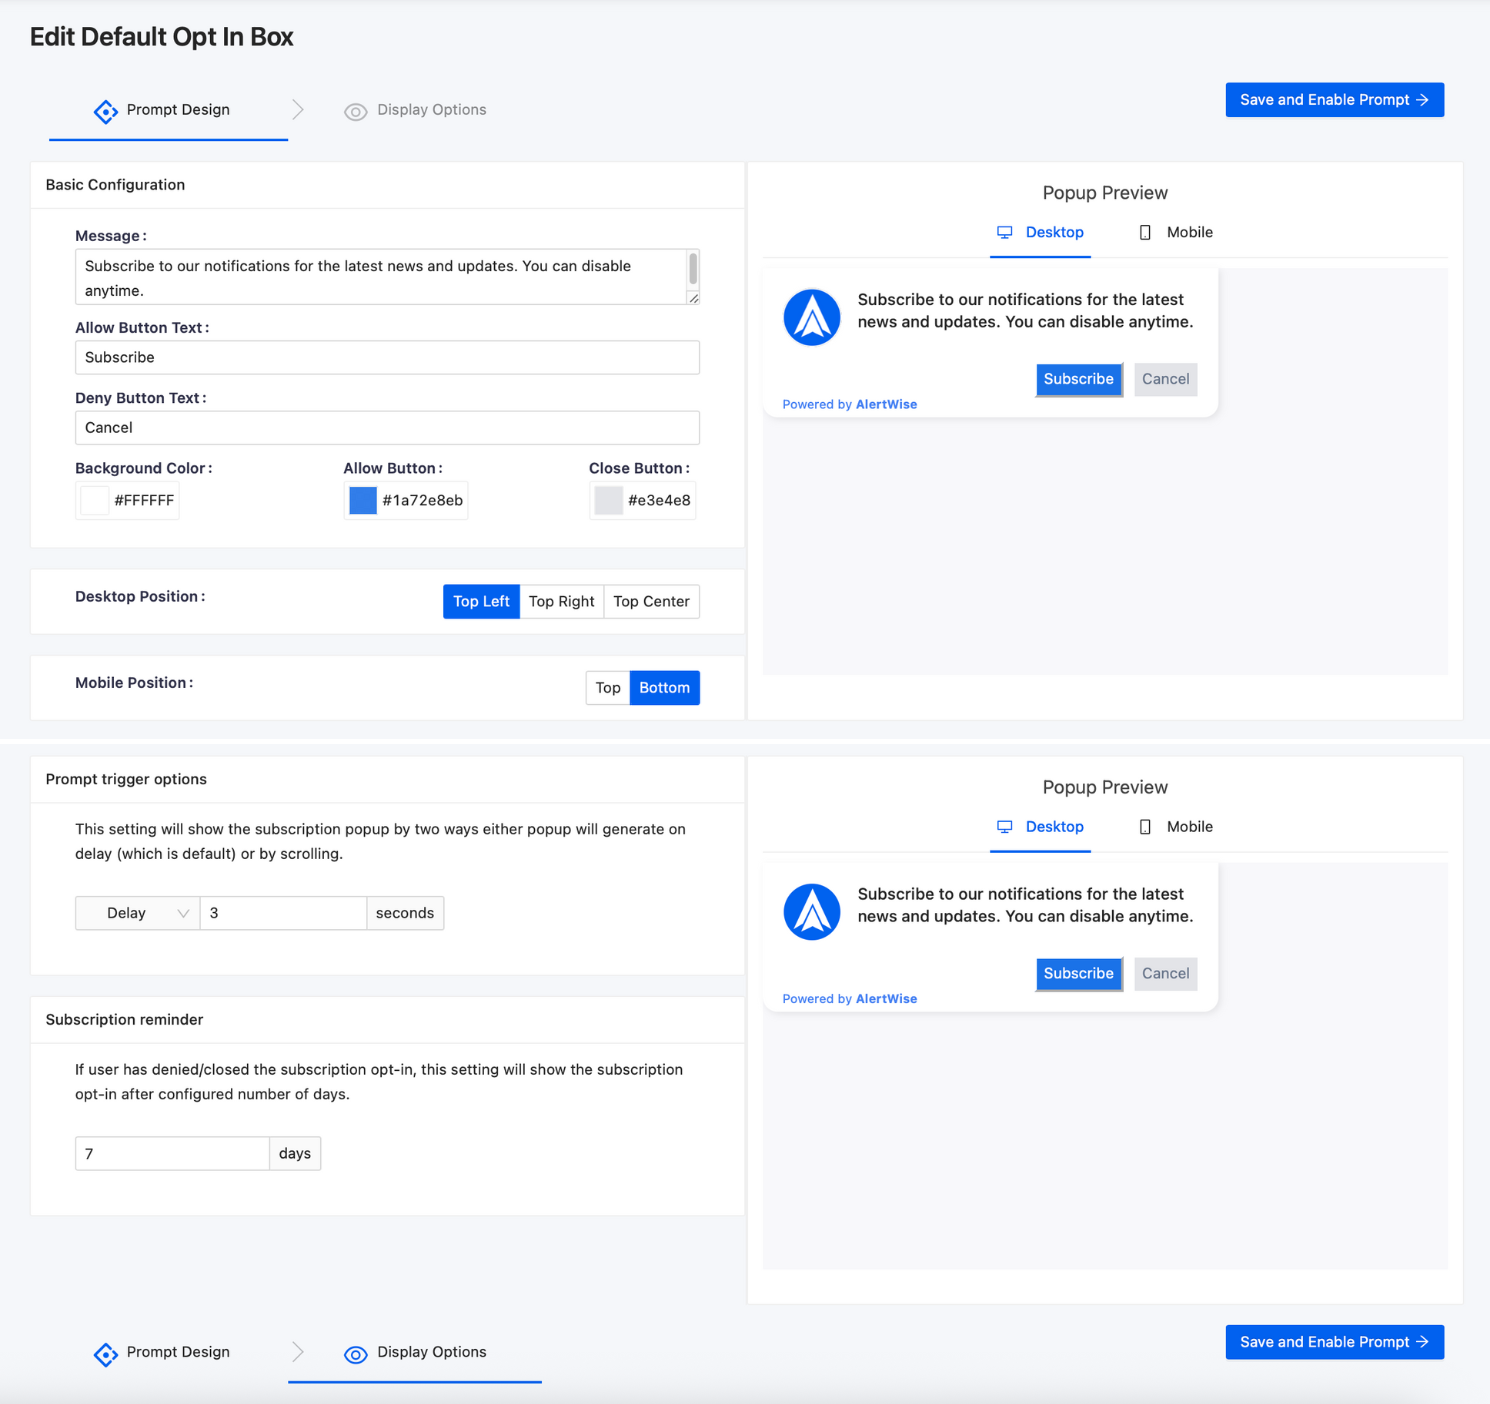Click the Edit Default Opt In Box title
Screen dimensions: 1490x1404
pyautogui.click(x=162, y=37)
